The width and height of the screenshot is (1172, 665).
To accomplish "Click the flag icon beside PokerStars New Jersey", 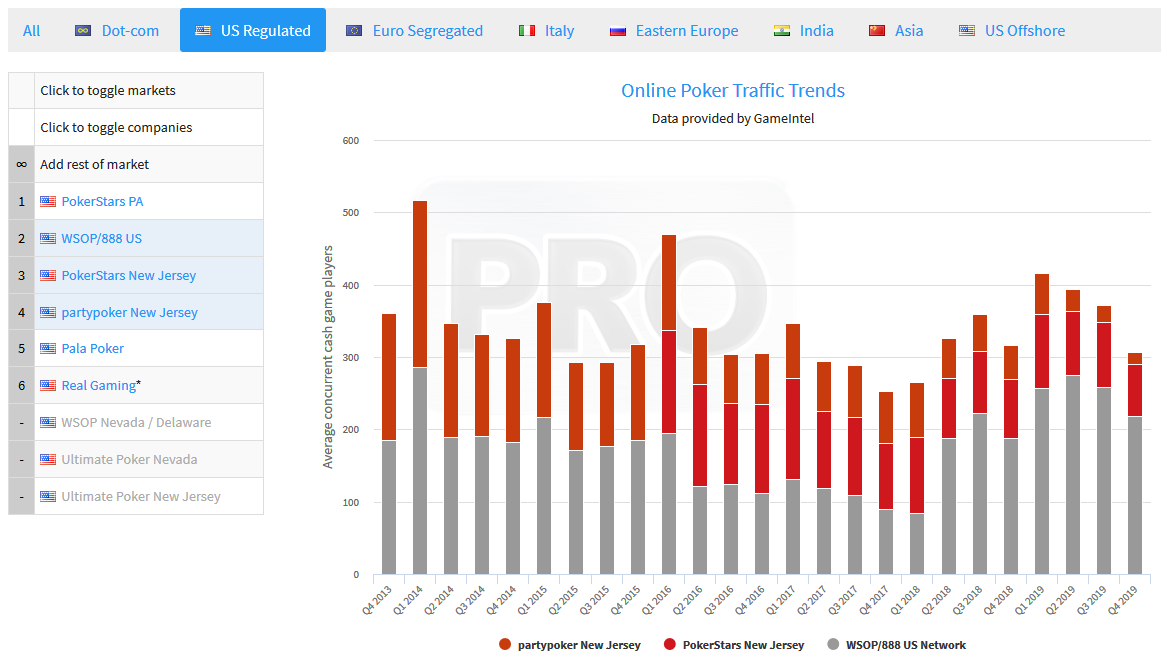I will (48, 276).
